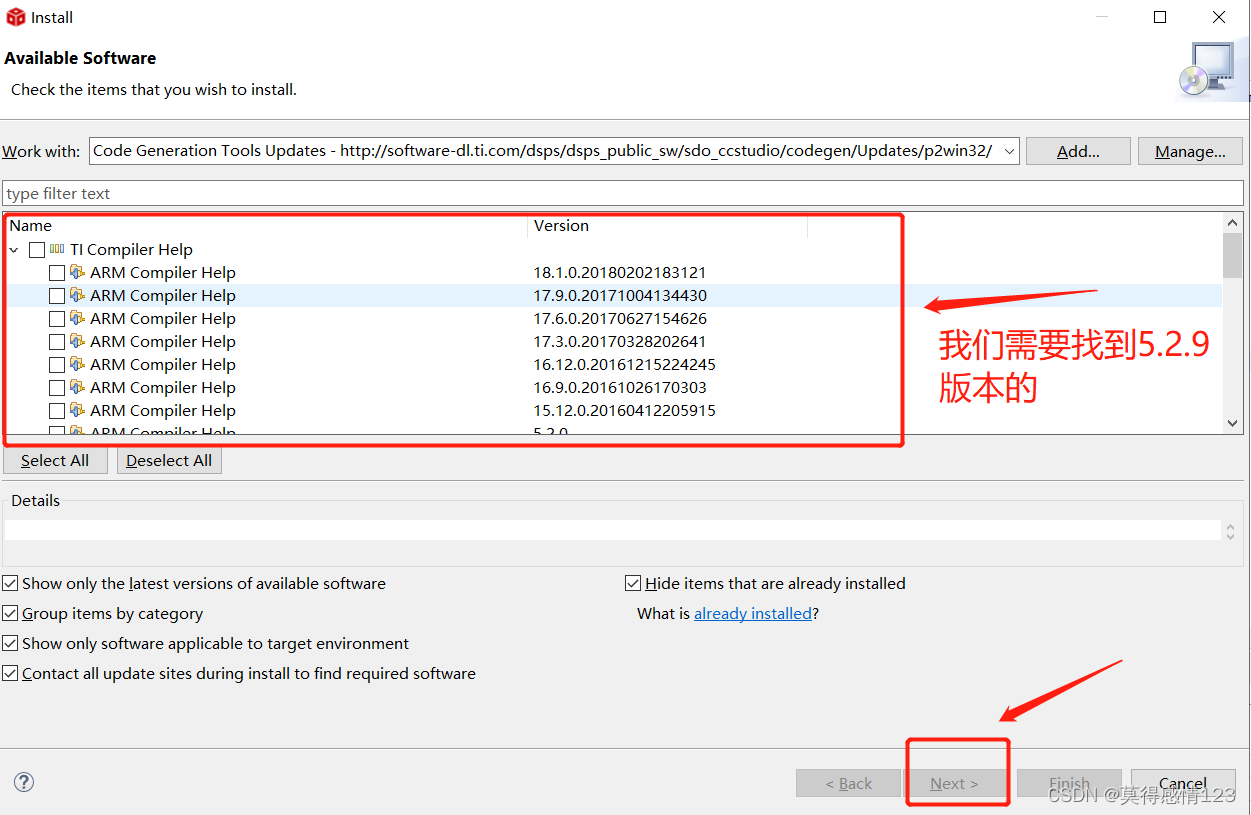Check ARM Compiler Help version 16.12.0

57,365
